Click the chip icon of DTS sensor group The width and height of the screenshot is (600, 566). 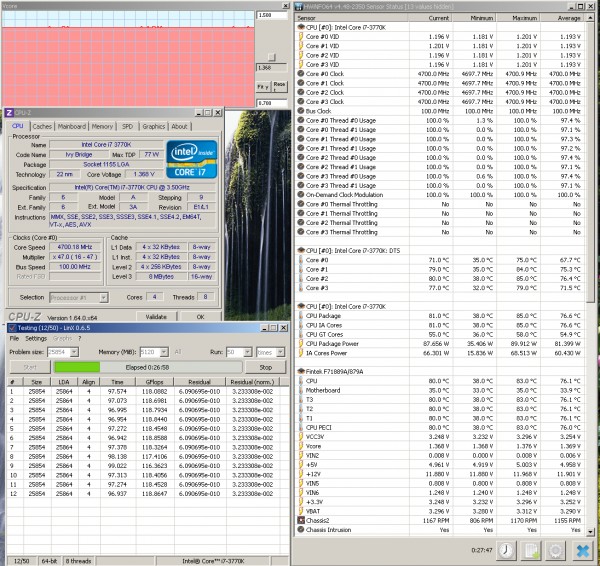301,251
